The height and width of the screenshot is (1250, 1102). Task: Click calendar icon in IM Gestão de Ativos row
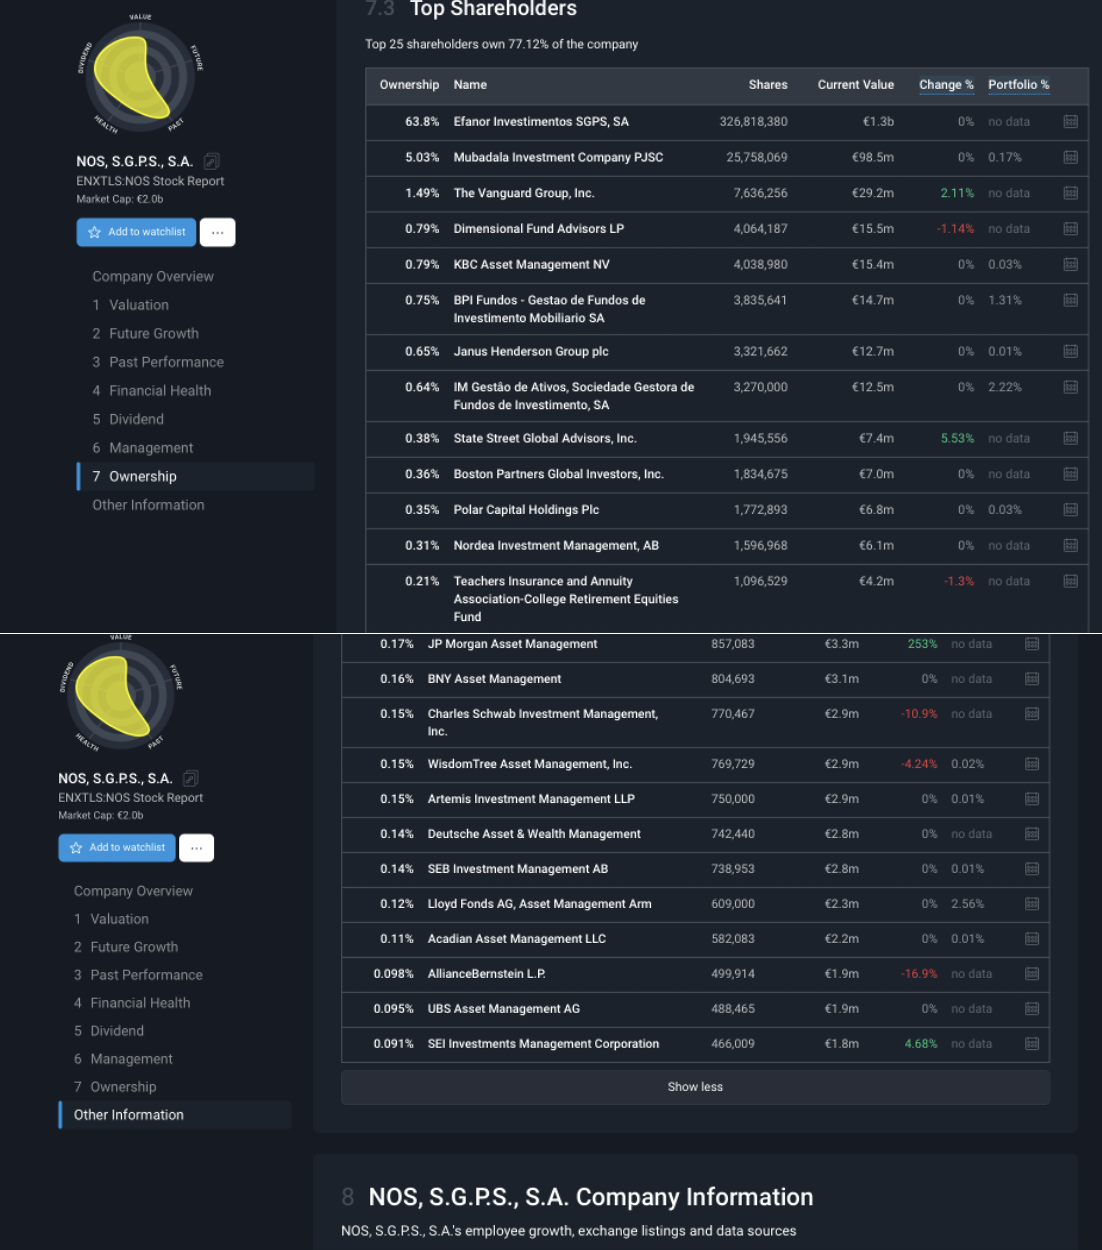click(x=1070, y=387)
